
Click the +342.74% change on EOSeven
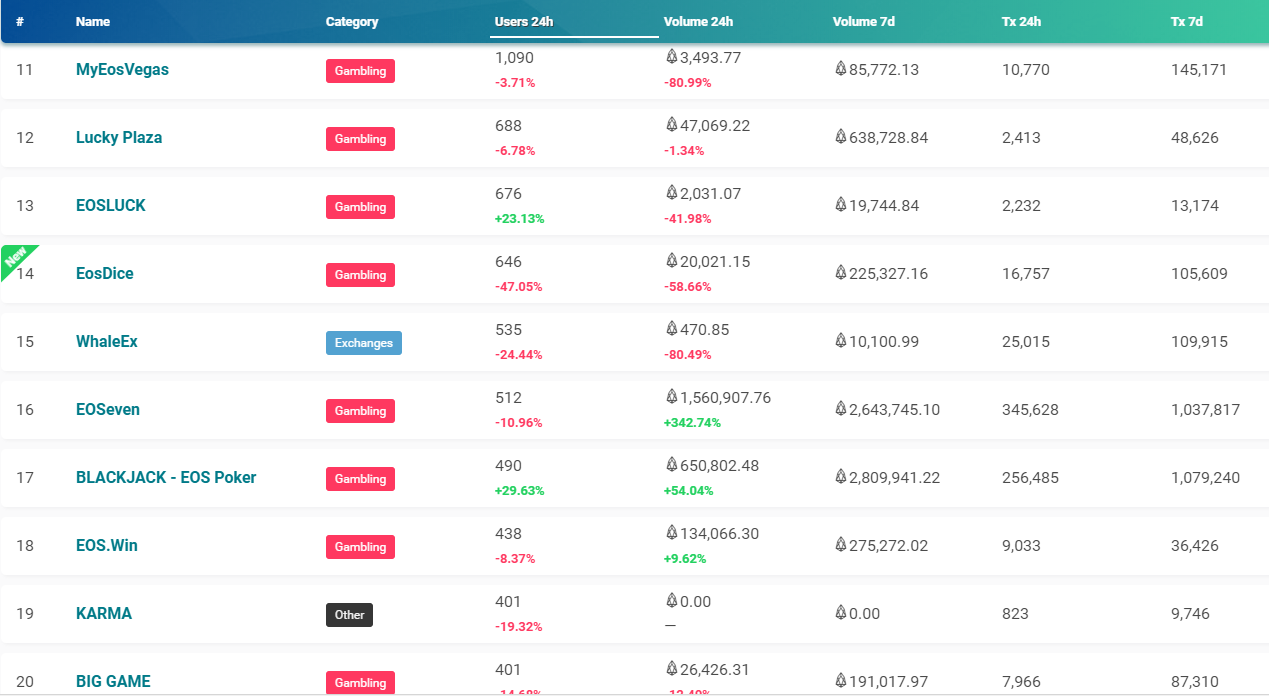[x=692, y=423]
